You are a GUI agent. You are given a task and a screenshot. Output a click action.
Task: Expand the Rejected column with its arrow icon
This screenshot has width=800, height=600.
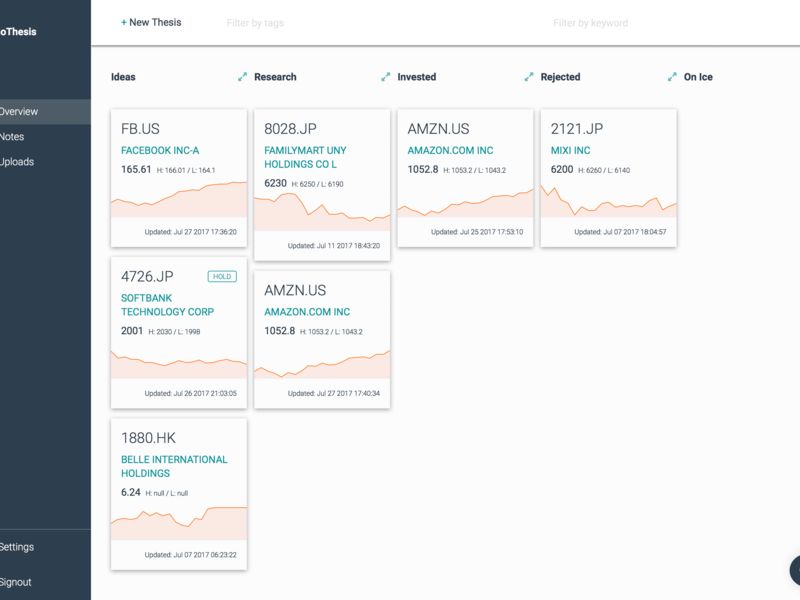click(x=672, y=77)
